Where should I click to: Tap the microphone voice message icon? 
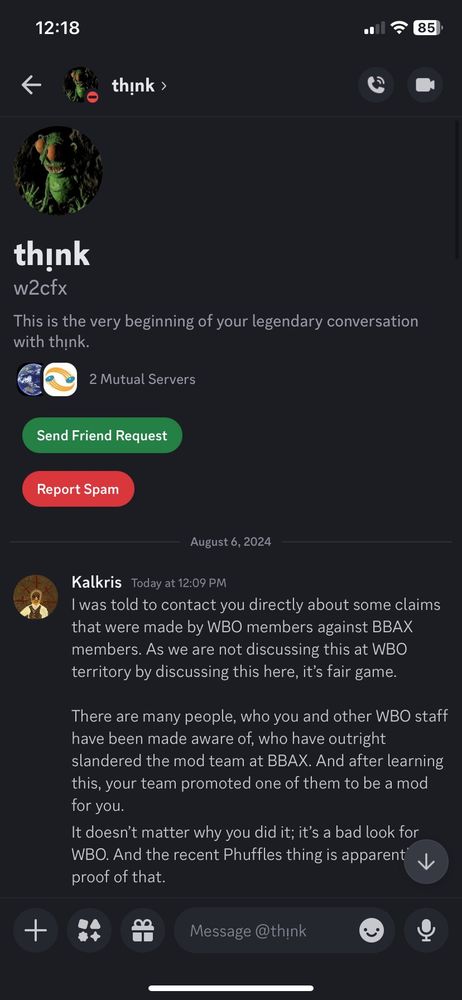click(426, 930)
